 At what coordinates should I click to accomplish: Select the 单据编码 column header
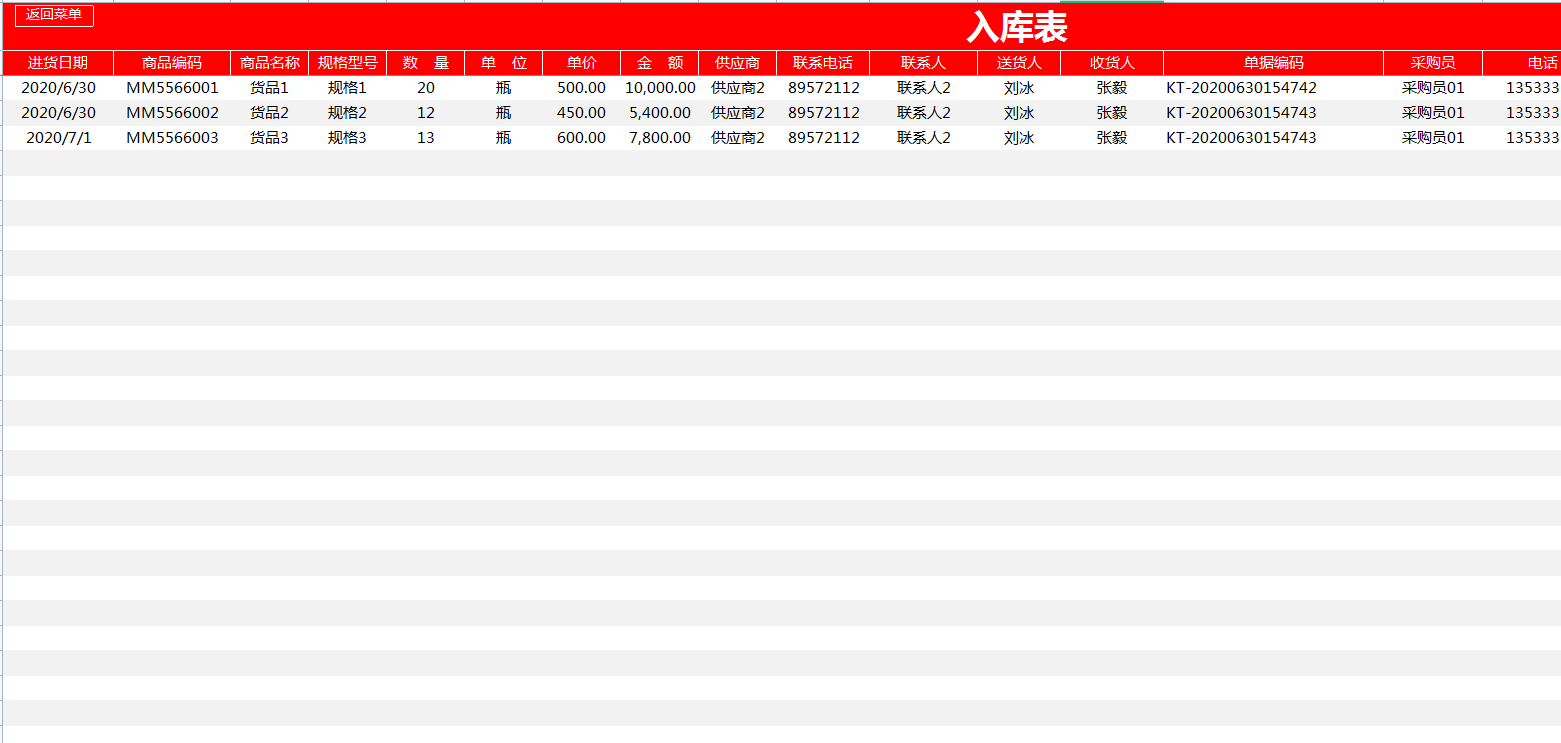1272,62
